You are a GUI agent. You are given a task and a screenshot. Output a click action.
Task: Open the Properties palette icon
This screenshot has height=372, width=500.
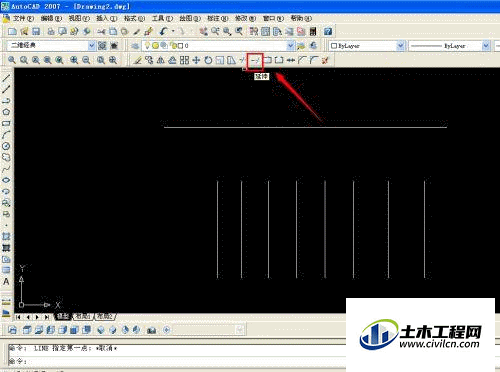pyautogui.click(x=254, y=32)
